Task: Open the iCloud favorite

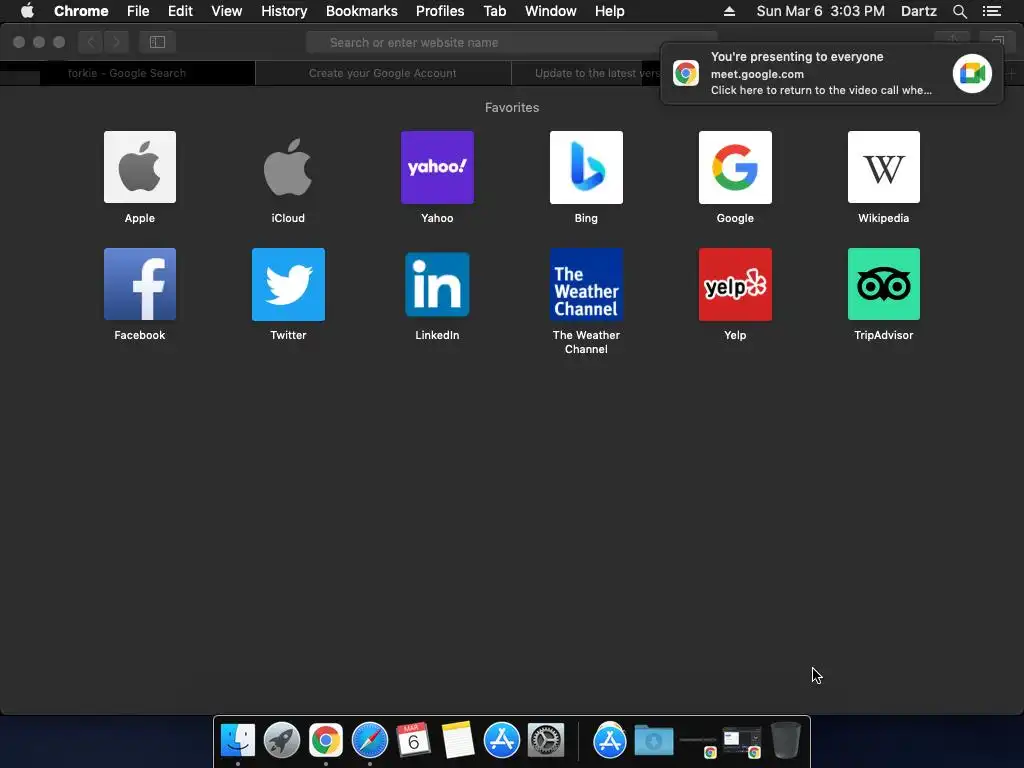Action: tap(288, 167)
